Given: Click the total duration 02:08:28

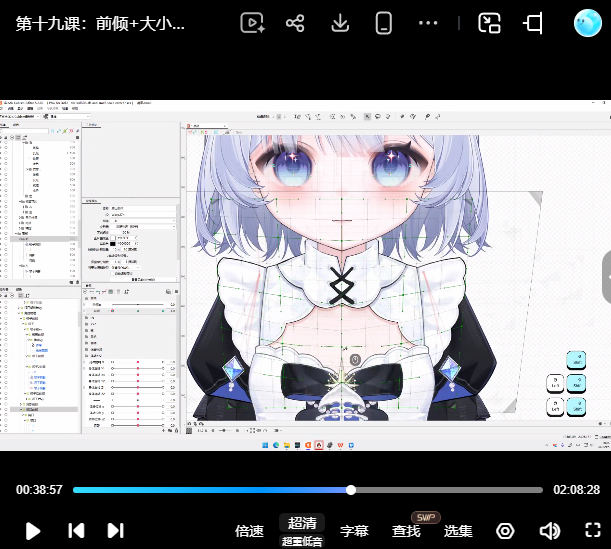Looking at the screenshot, I should 576,490.
